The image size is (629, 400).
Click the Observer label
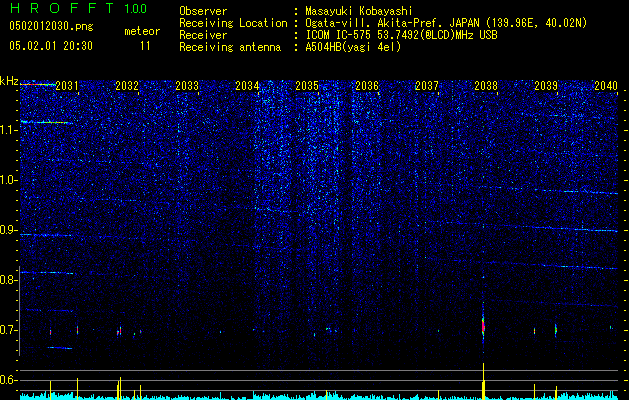click(x=203, y=11)
